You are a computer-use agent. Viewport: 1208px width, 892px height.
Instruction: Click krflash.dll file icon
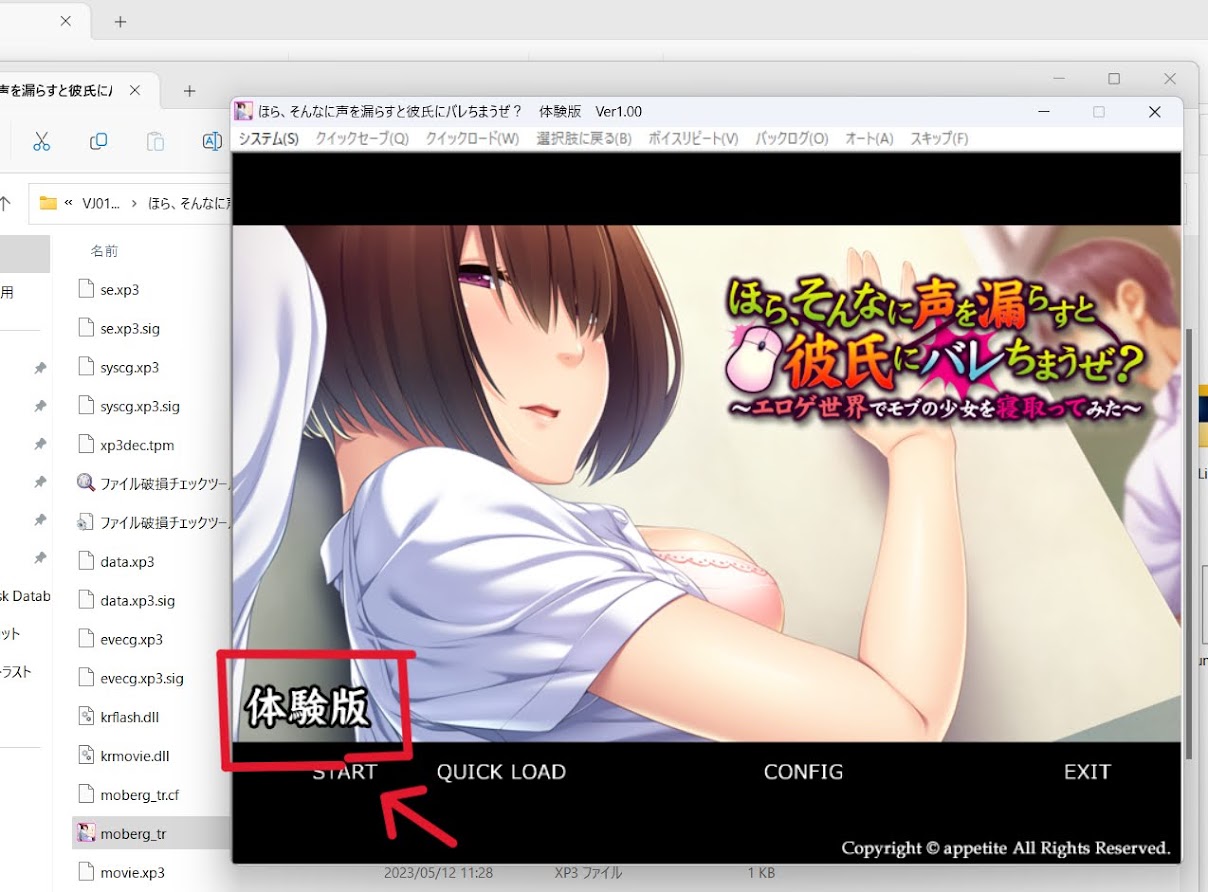(86, 717)
